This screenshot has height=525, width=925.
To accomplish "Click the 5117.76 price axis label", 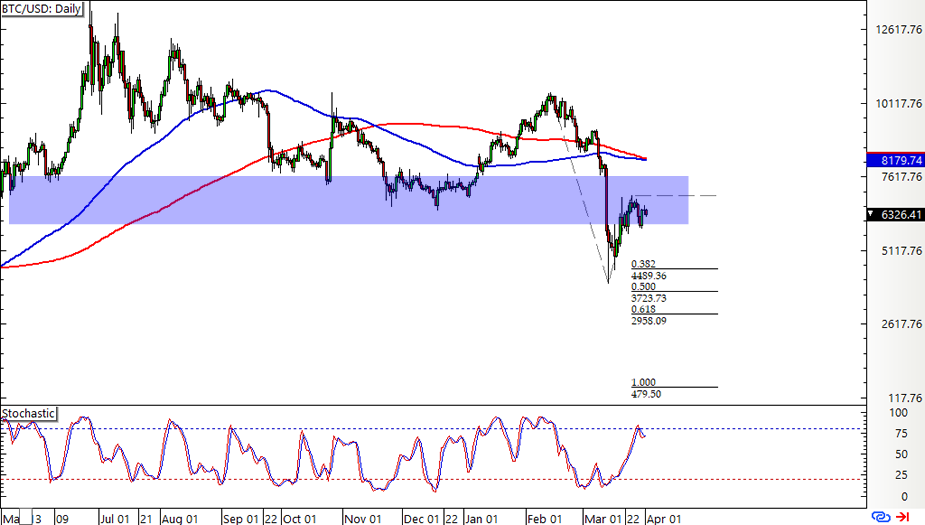I will 901,251.
